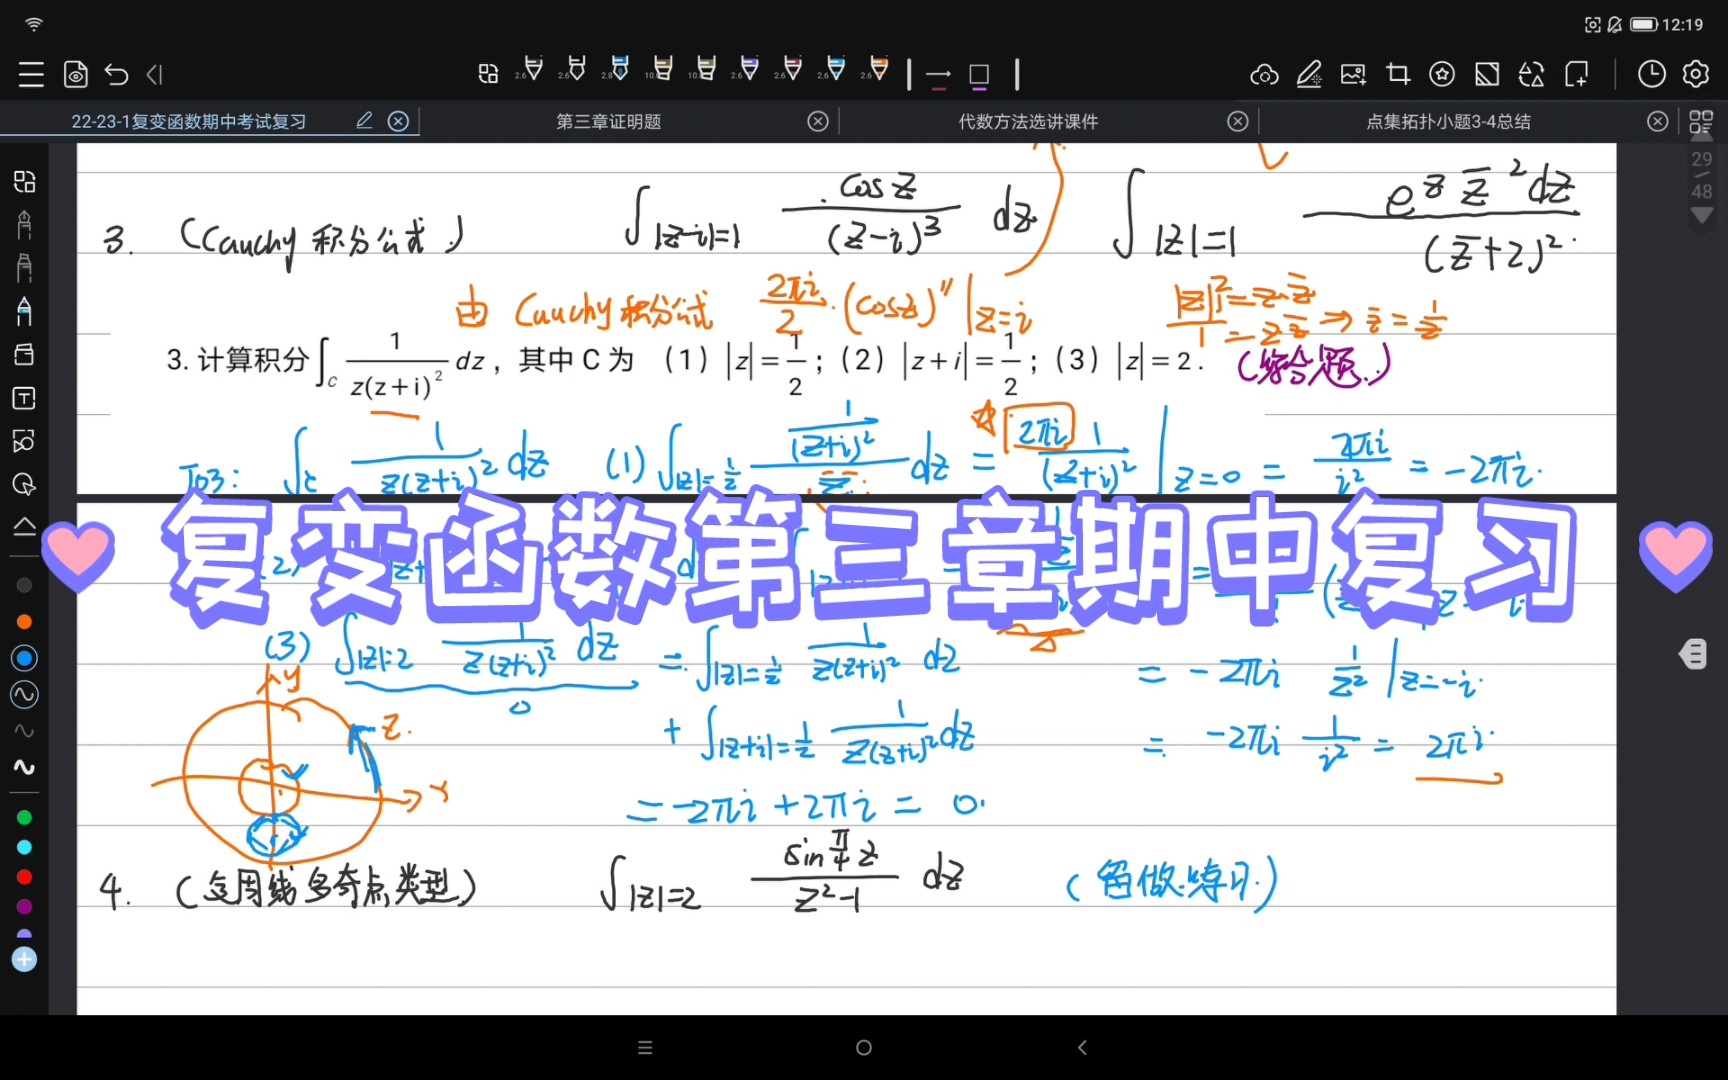Switch to tab 点集拓扑小题3-4总结
The height and width of the screenshot is (1080, 1728).
(x=1448, y=121)
